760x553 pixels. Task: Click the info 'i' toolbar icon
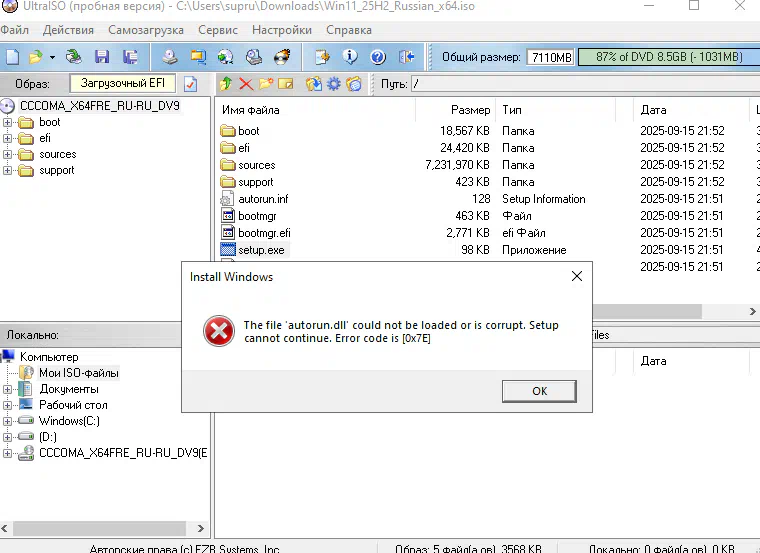pos(351,57)
